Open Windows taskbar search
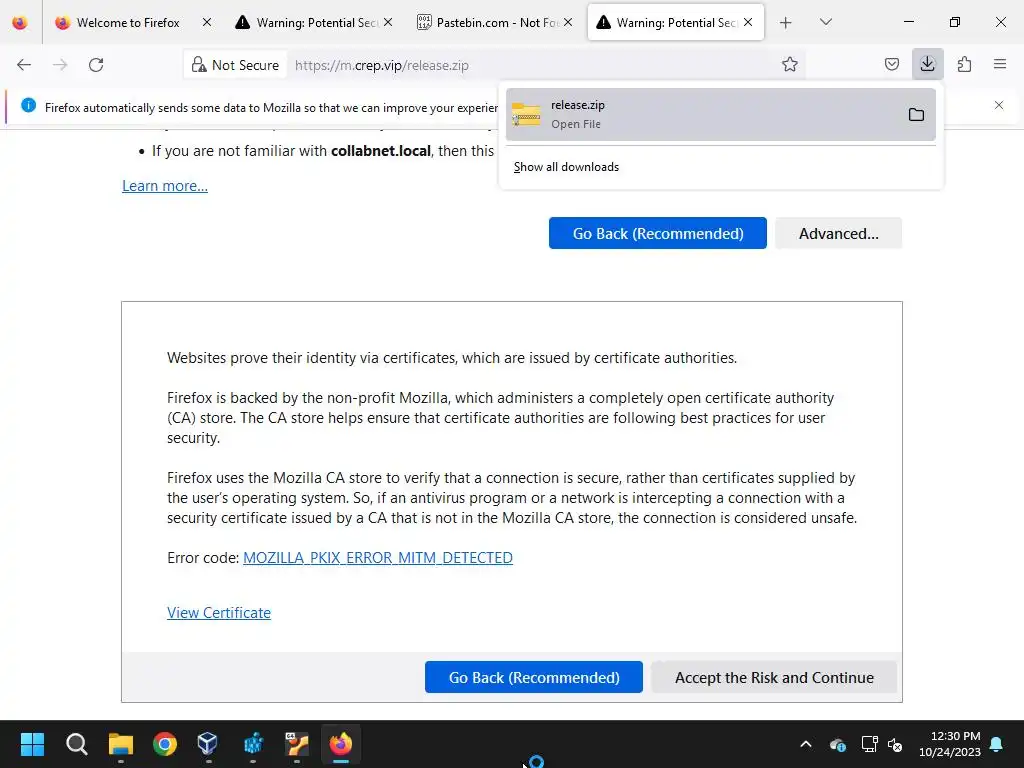The image size is (1024, 768). tap(76, 744)
